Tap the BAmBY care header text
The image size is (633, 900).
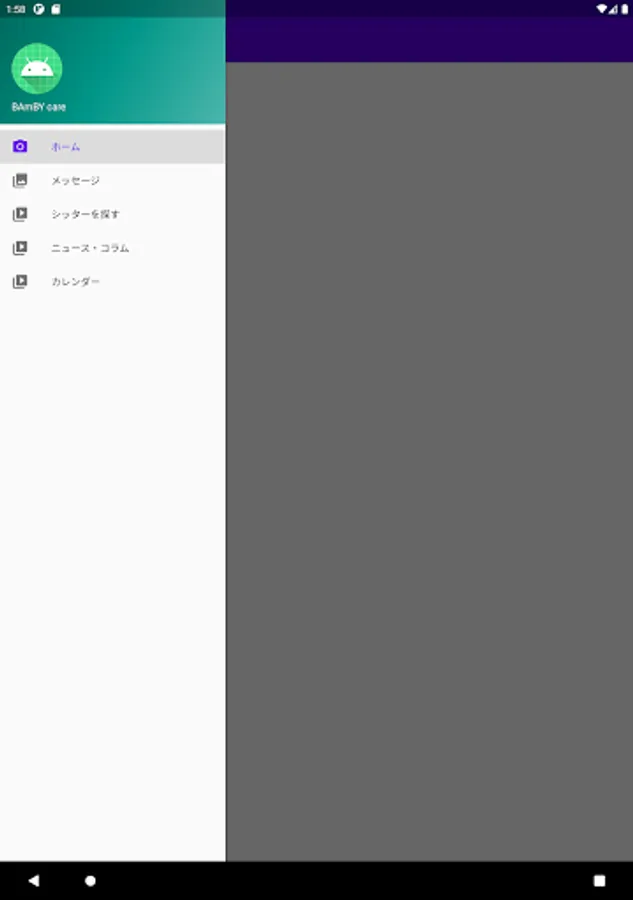pos(38,107)
